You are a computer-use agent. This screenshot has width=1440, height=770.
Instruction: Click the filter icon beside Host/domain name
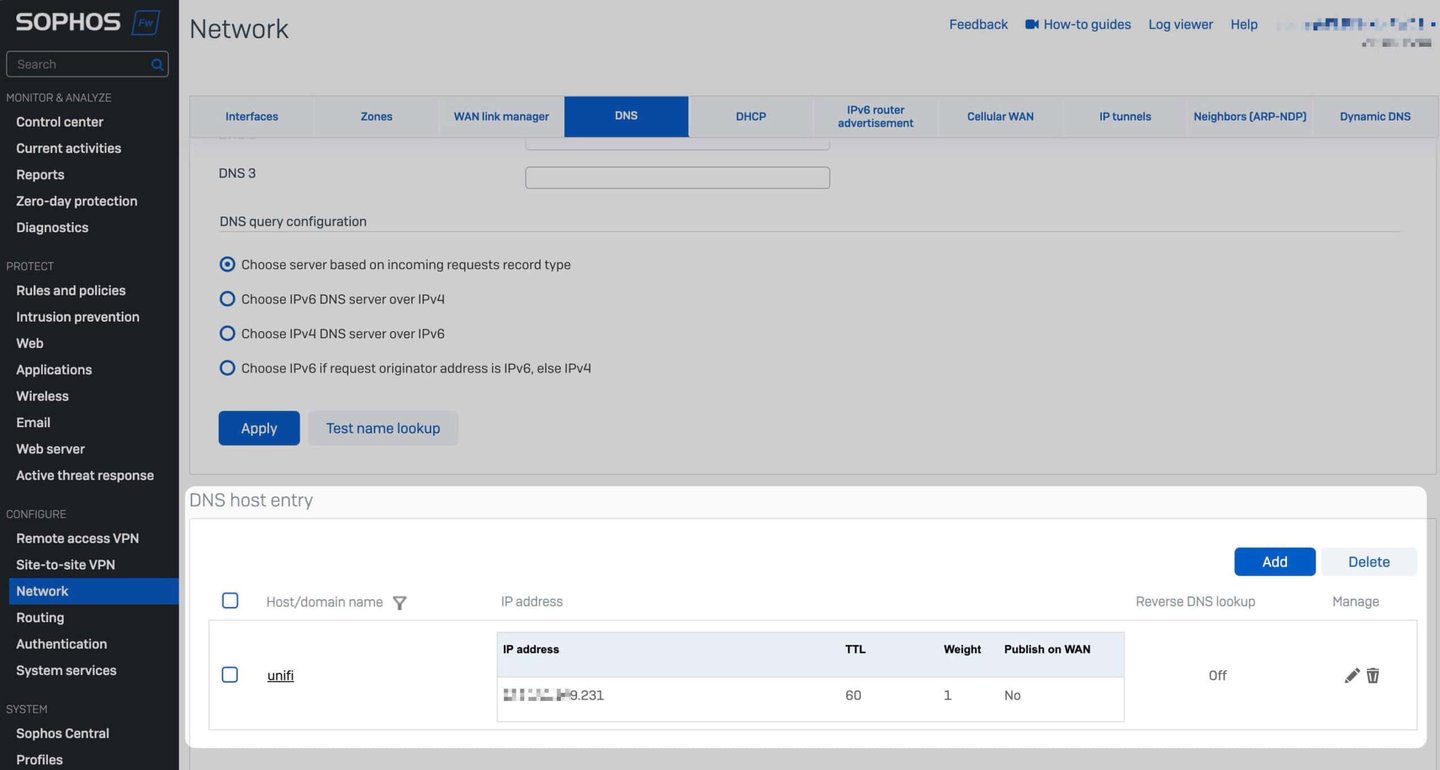(x=400, y=603)
